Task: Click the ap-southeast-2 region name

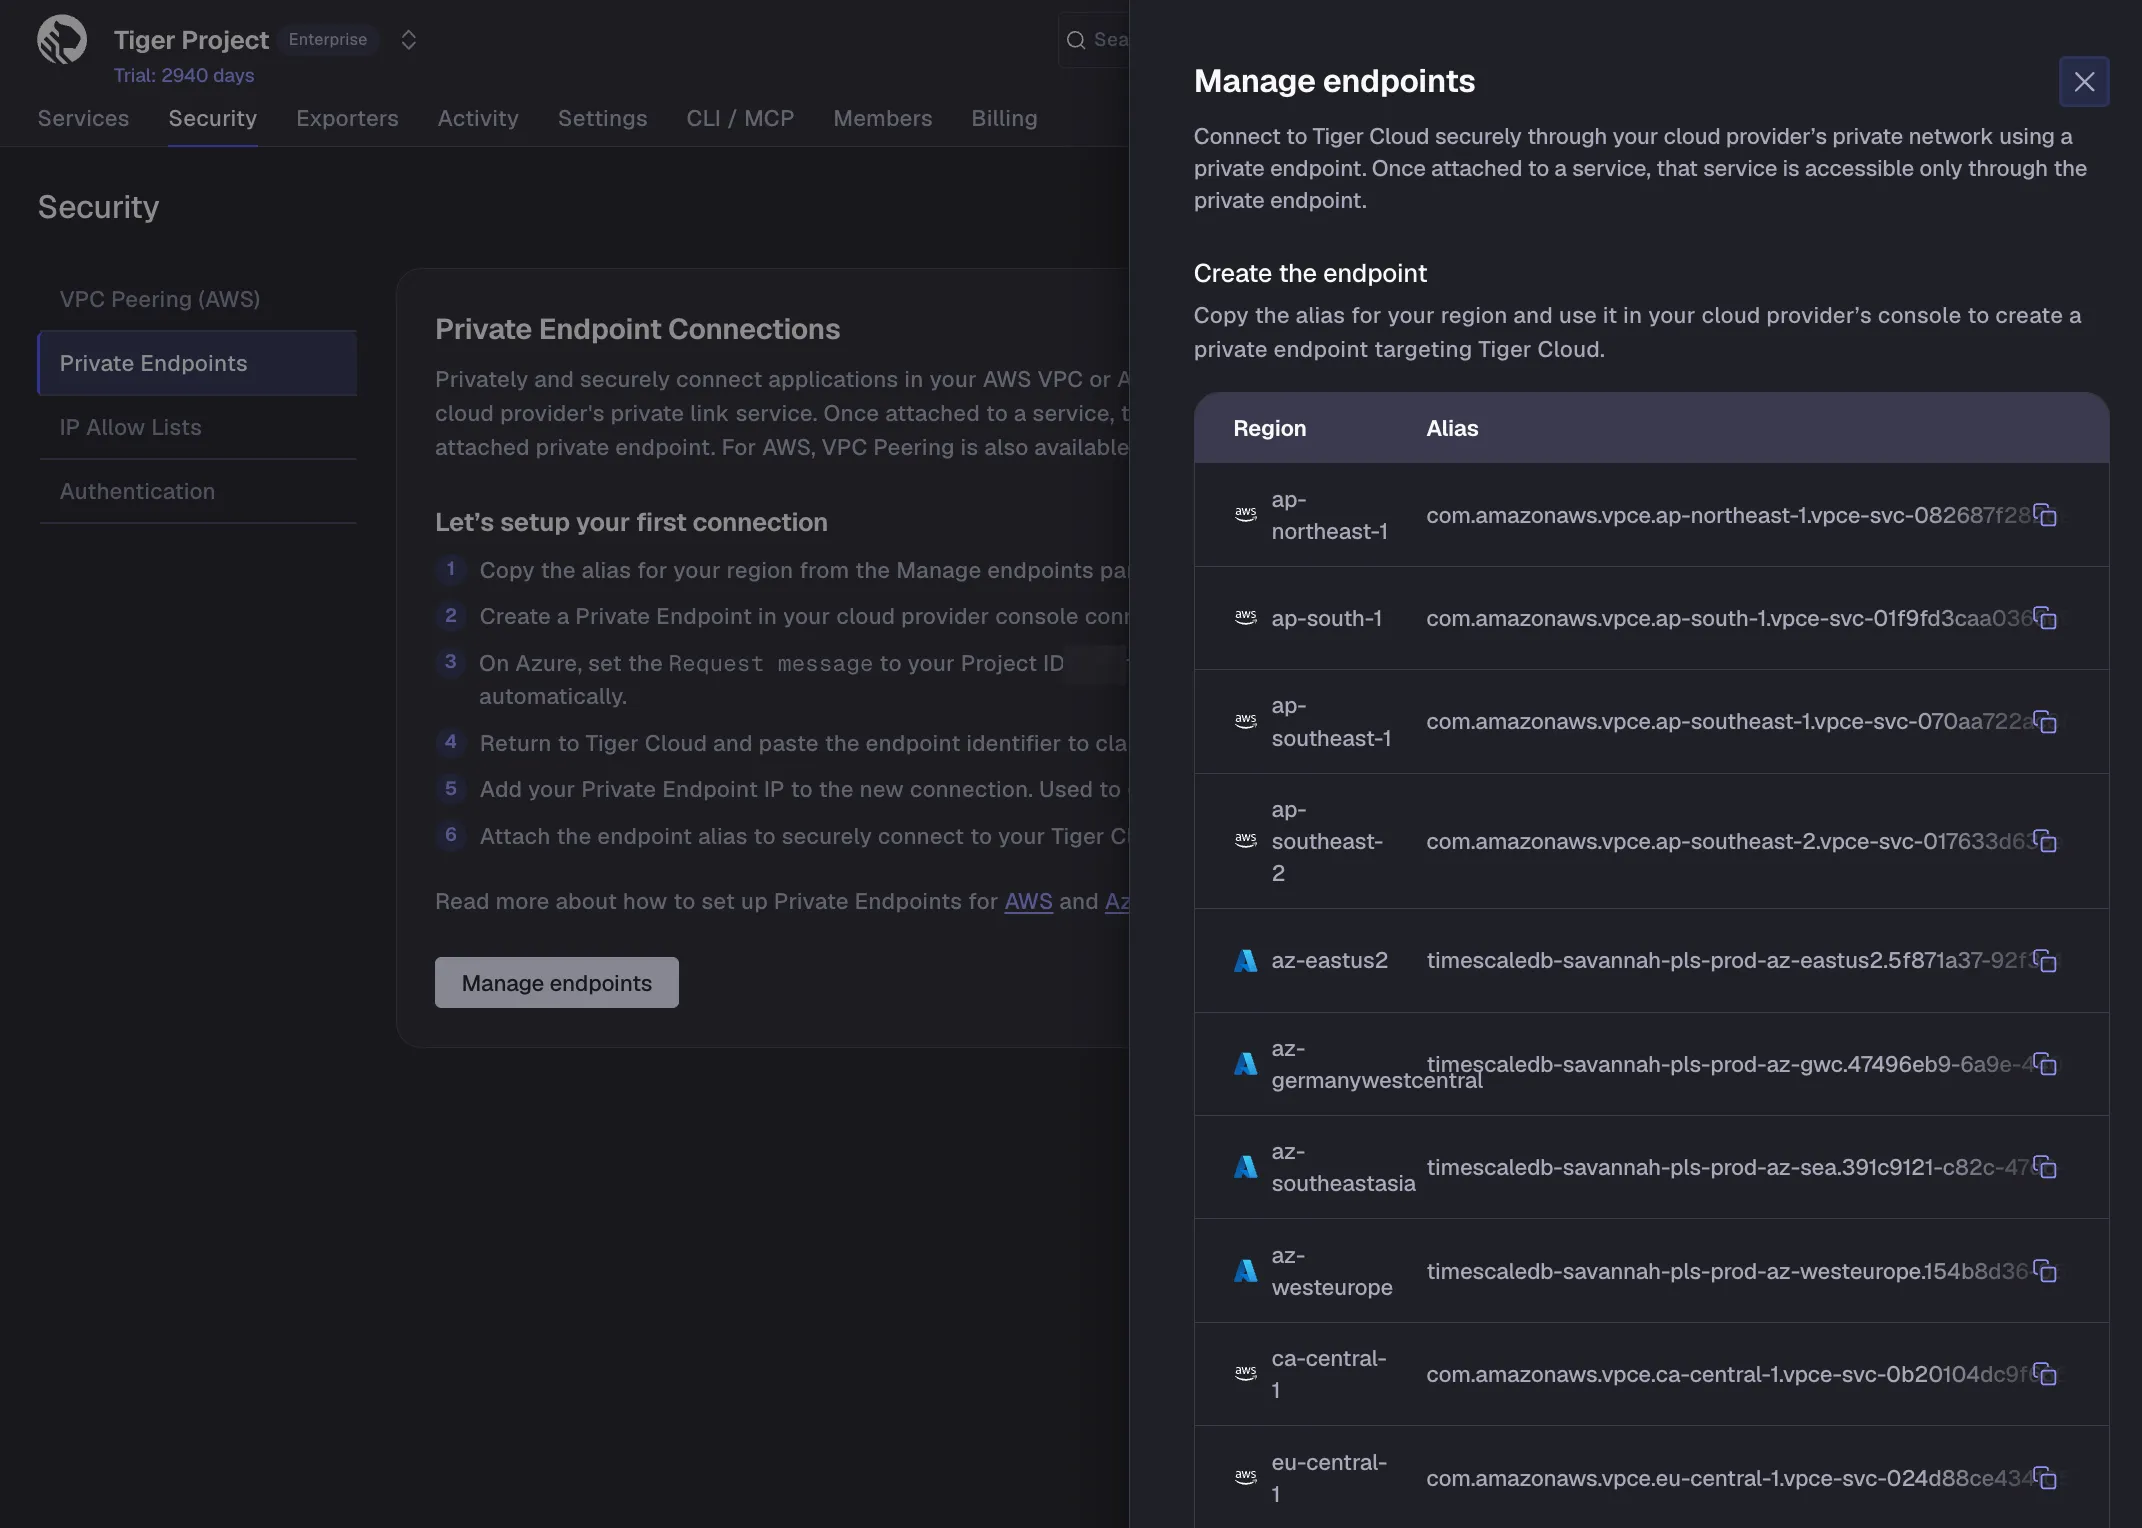Action: 1327,841
